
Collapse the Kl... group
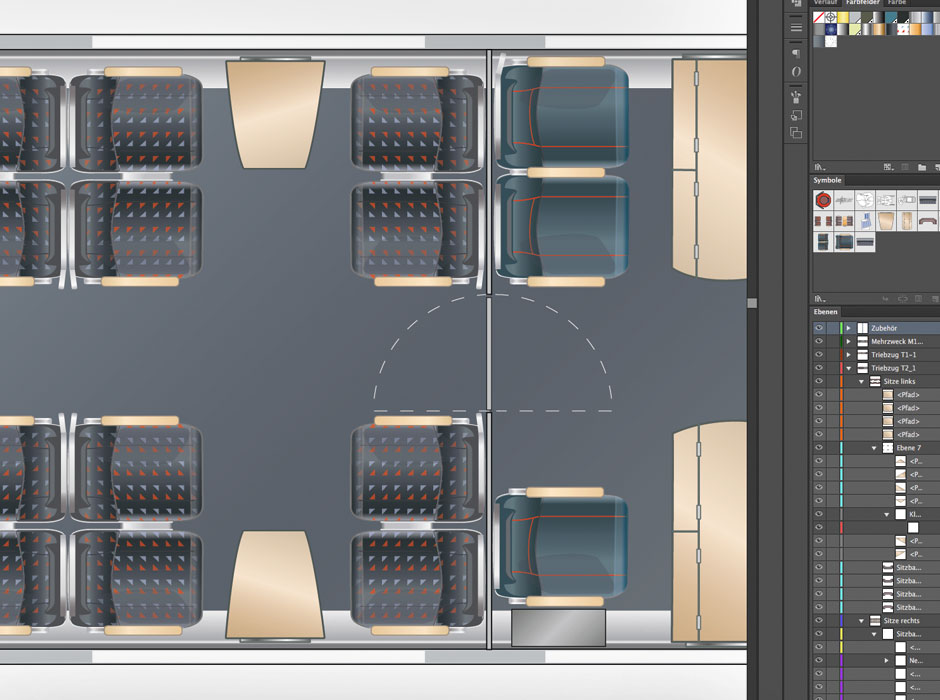pyautogui.click(x=887, y=514)
